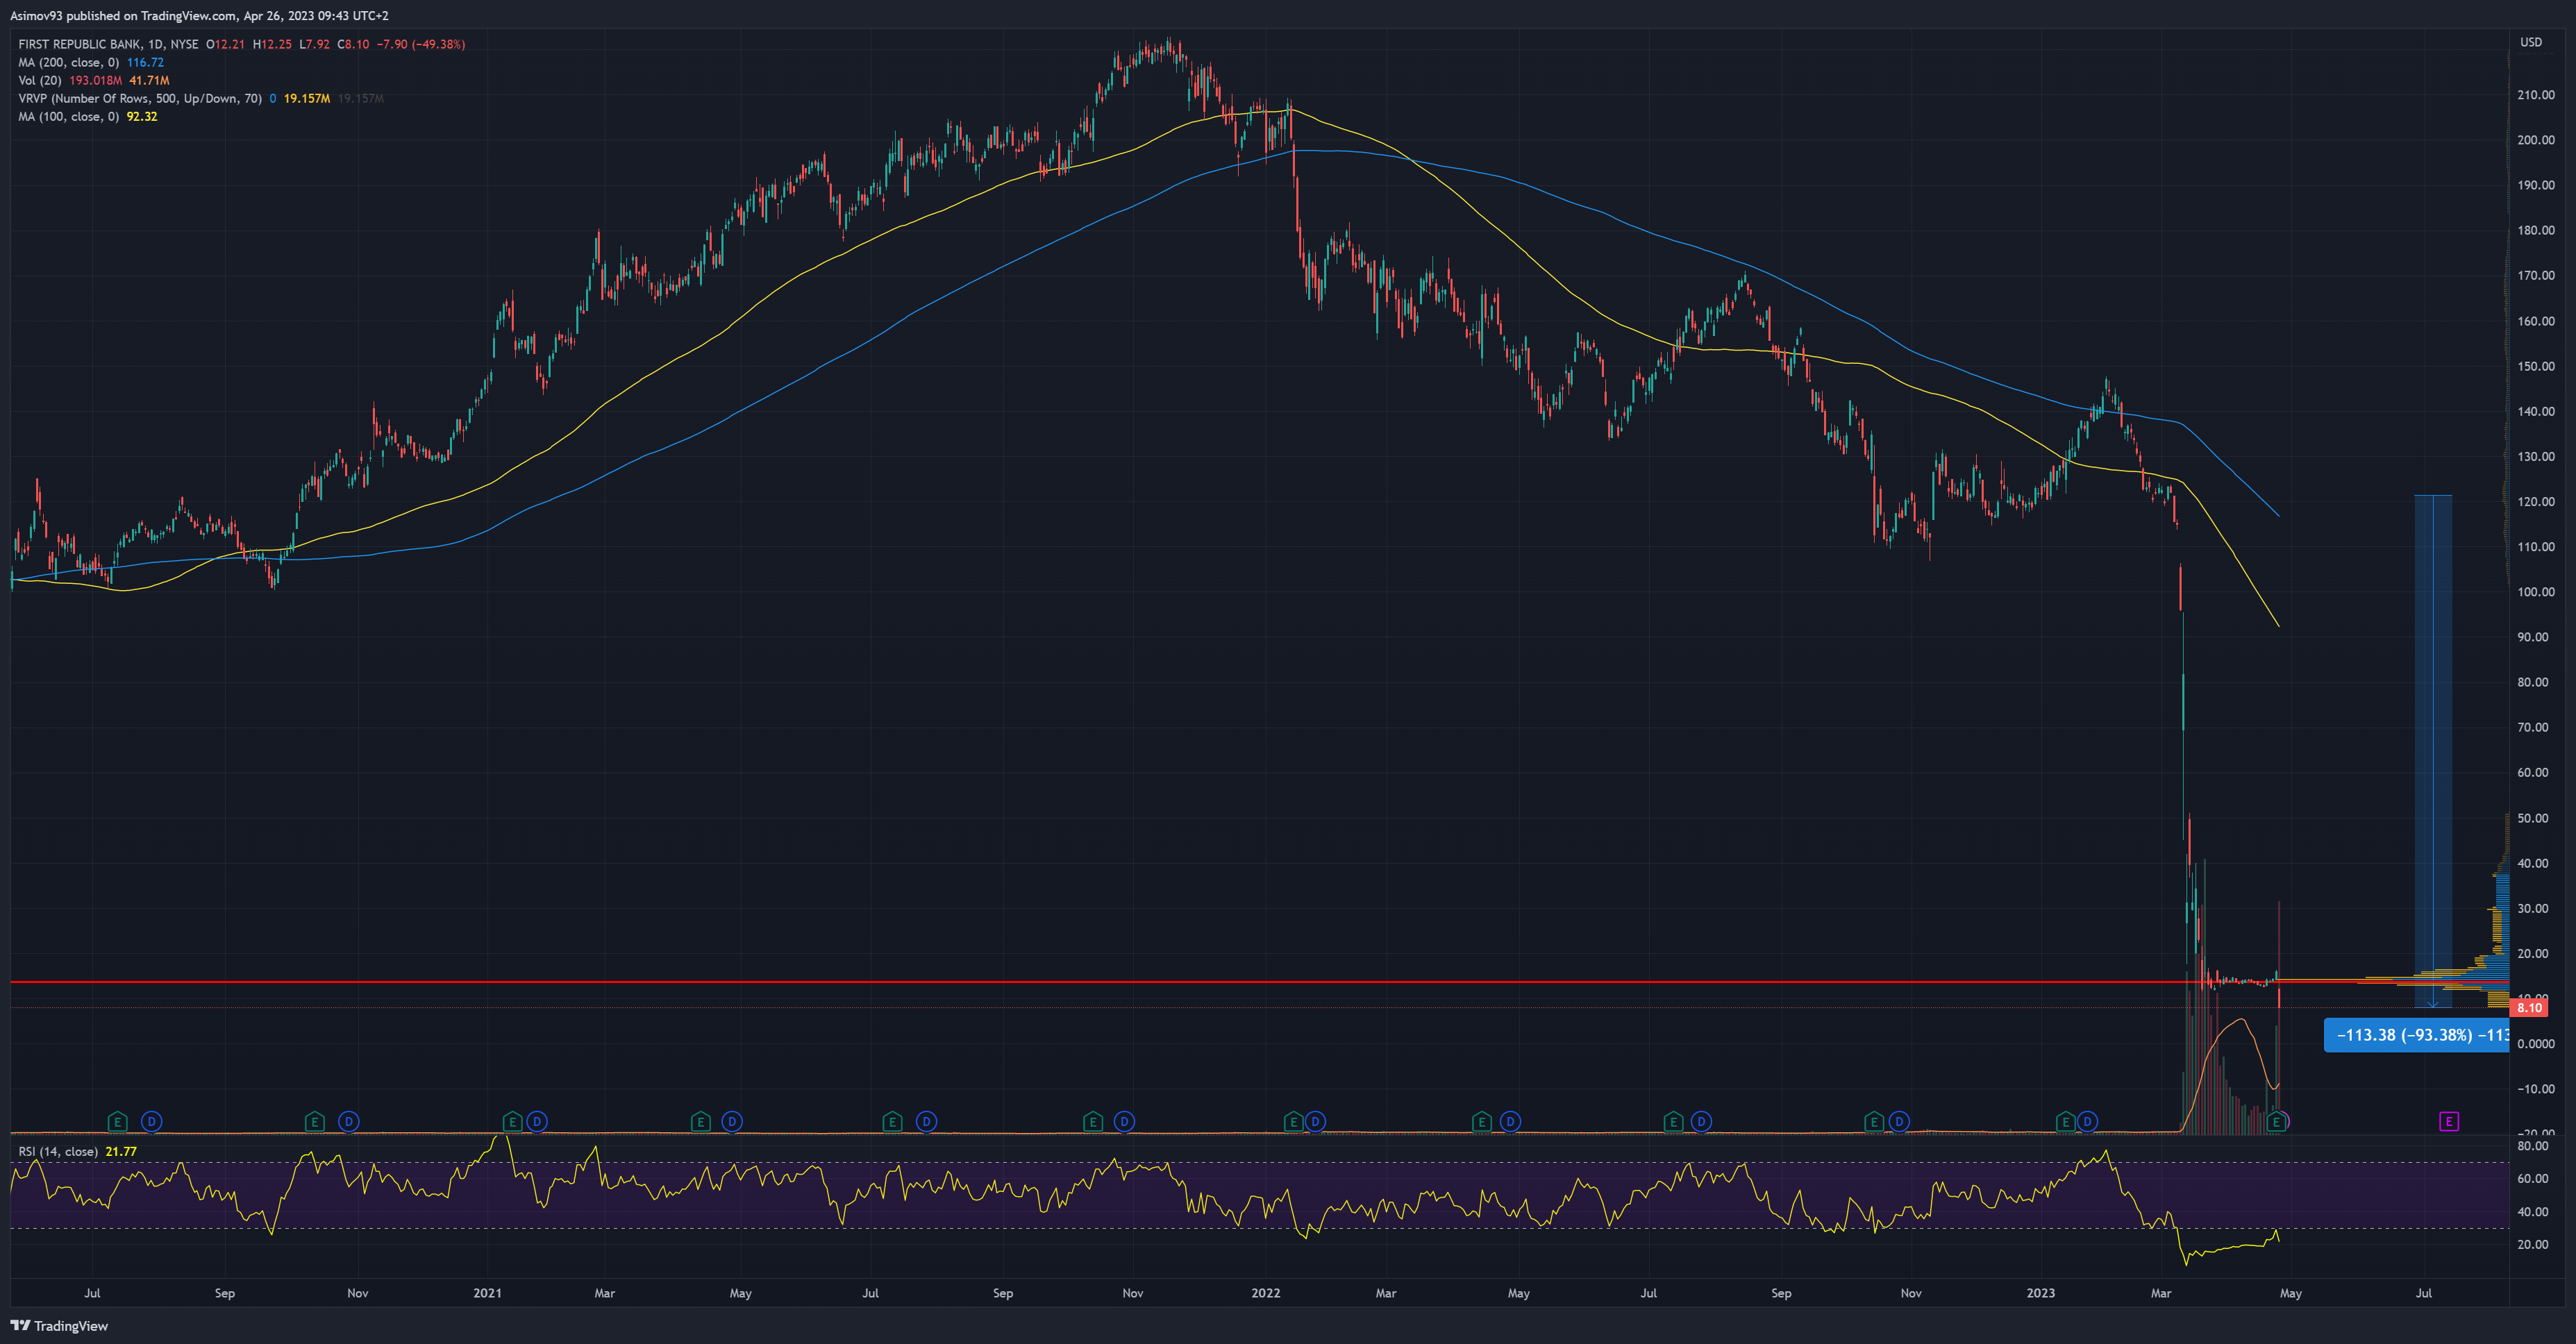Open the USD currency selector on price axis
This screenshot has height=1344, width=2576.
pos(2530,42)
